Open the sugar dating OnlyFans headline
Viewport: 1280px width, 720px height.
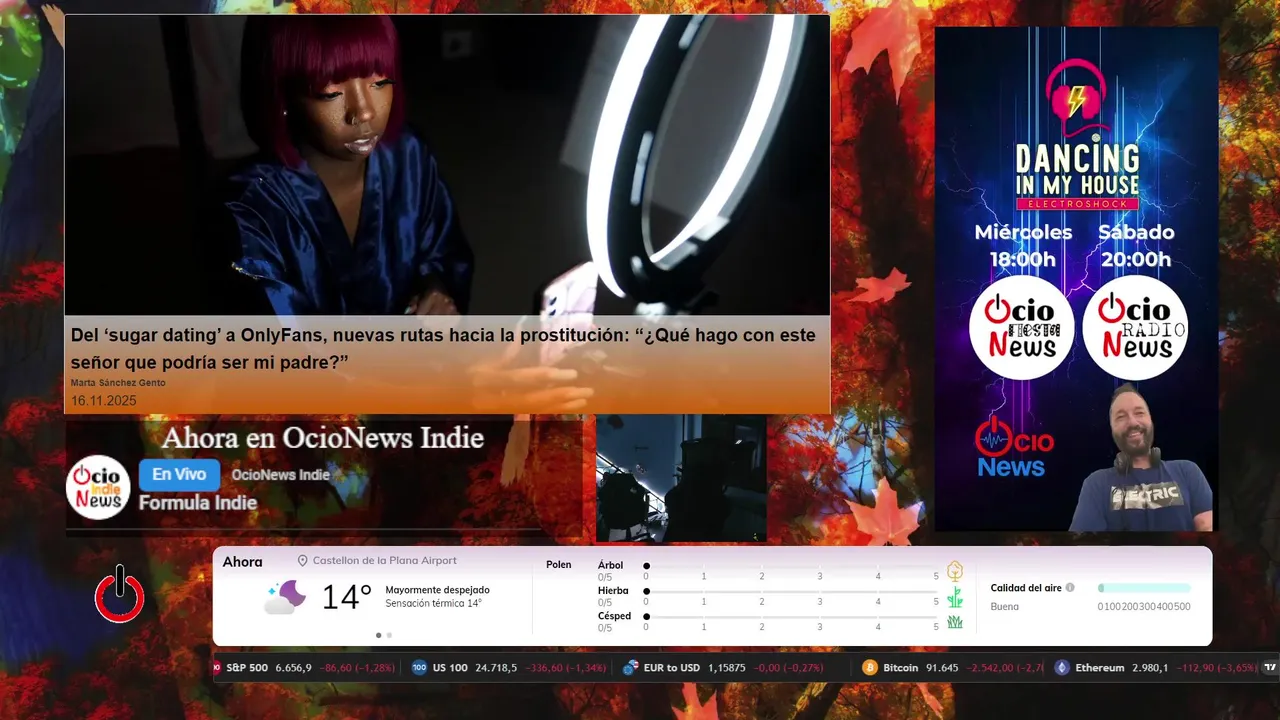pos(443,348)
